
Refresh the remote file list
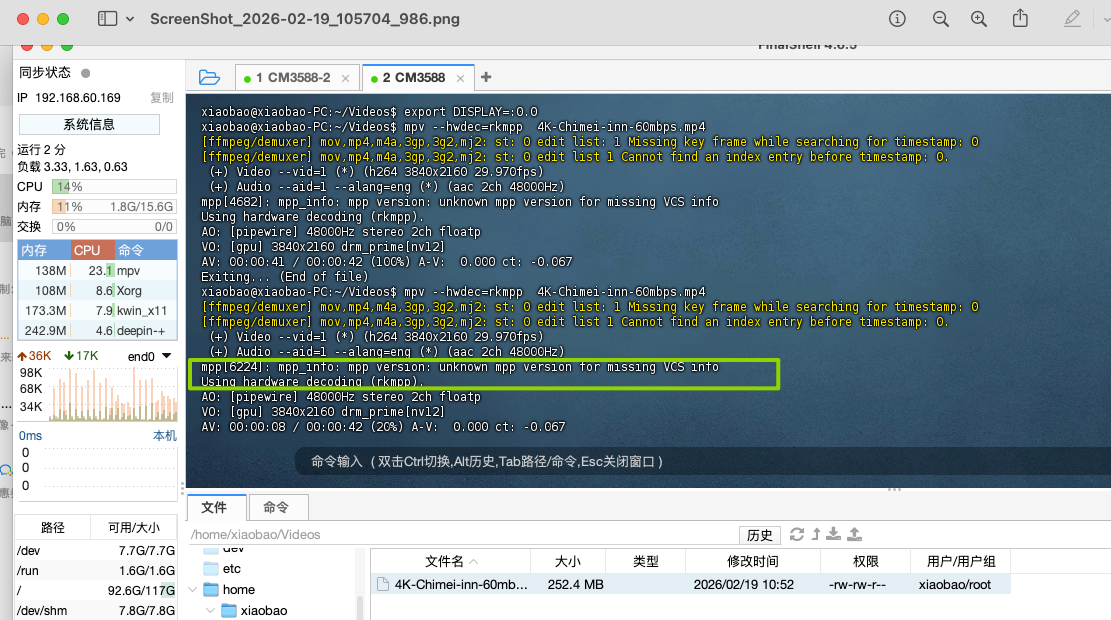click(797, 534)
